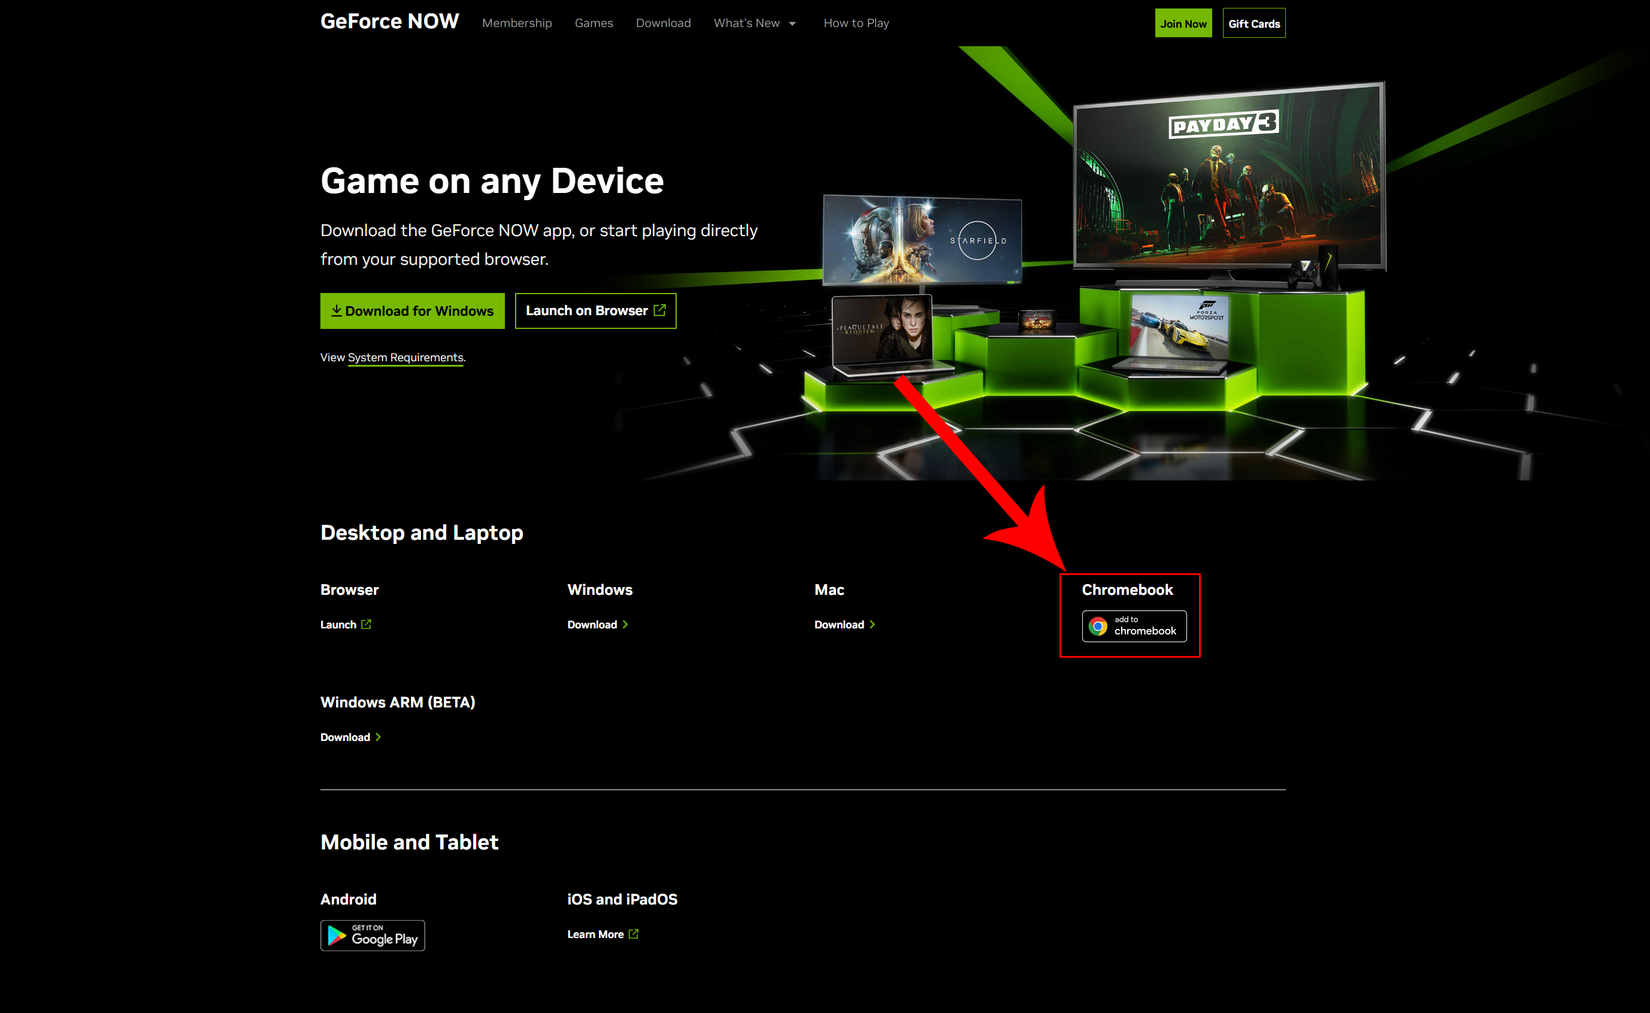
Task: Click the Chrome icon in add to chromebook badge
Action: tap(1098, 627)
